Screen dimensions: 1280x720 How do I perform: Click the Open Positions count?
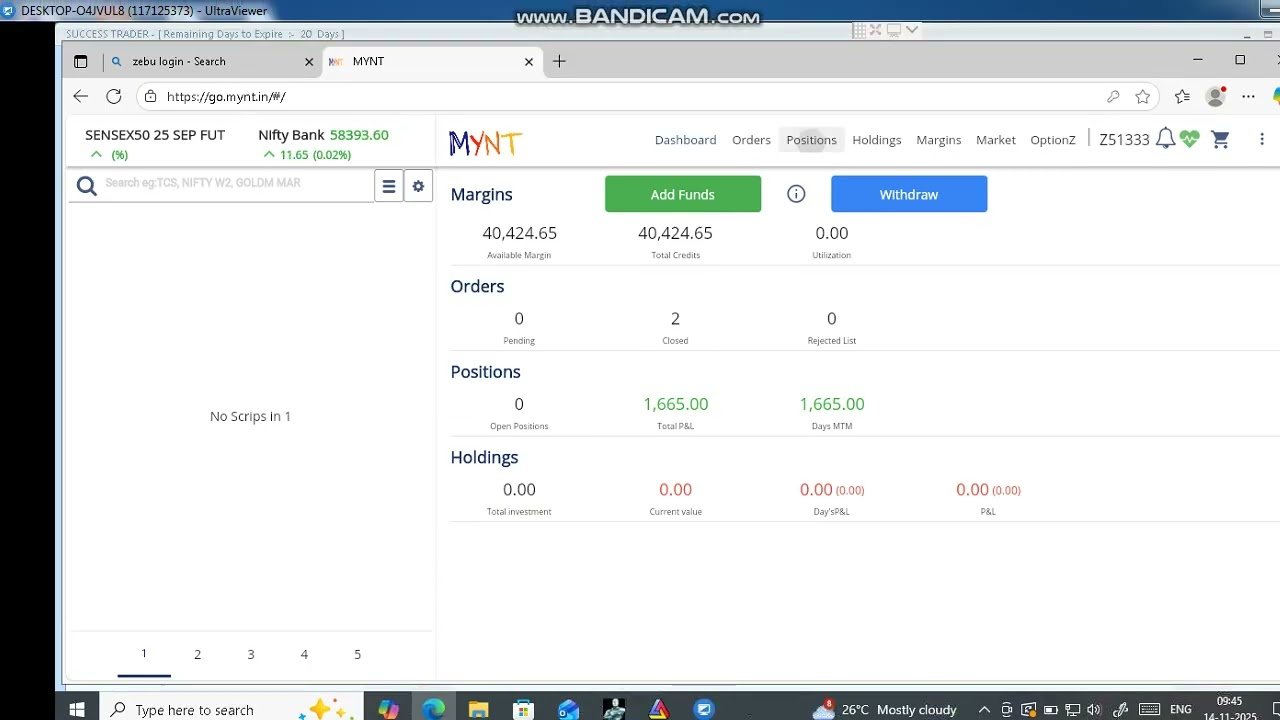519,404
